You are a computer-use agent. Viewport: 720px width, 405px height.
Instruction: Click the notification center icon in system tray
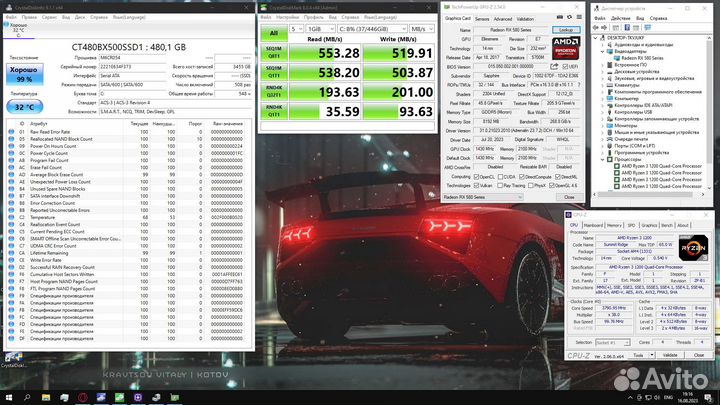[709, 398]
